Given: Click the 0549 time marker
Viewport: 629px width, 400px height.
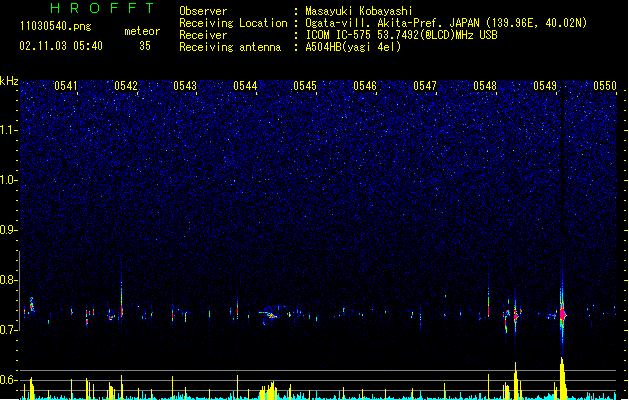Looking at the screenshot, I should (545, 86).
